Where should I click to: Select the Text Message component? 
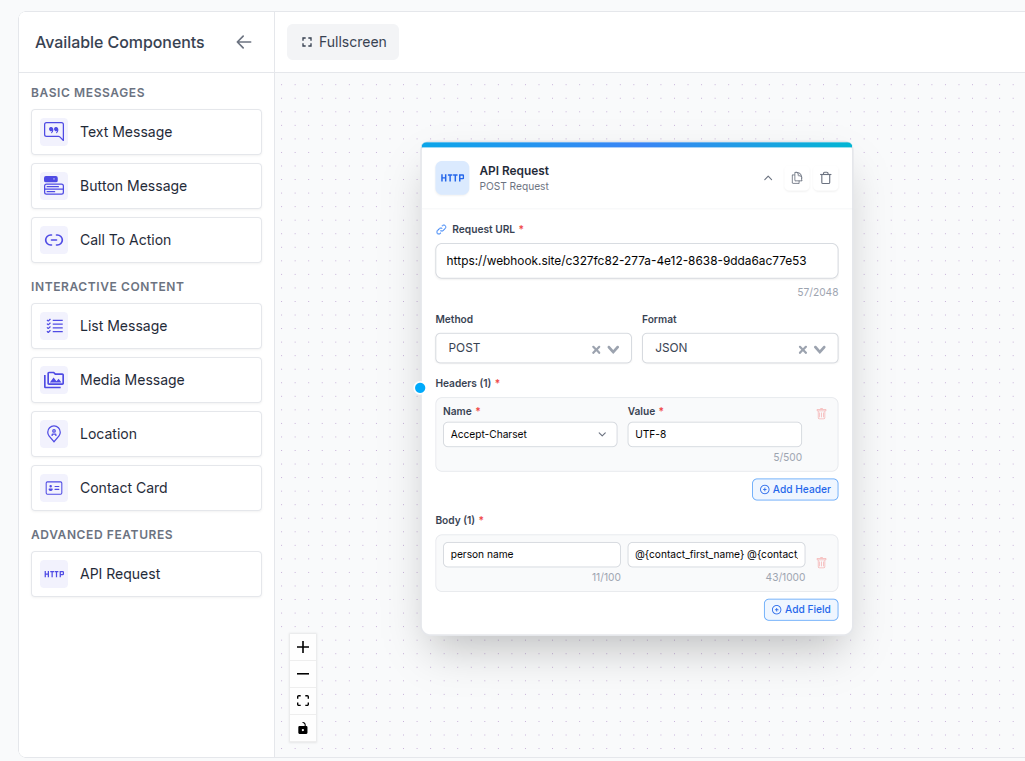[x=146, y=132]
